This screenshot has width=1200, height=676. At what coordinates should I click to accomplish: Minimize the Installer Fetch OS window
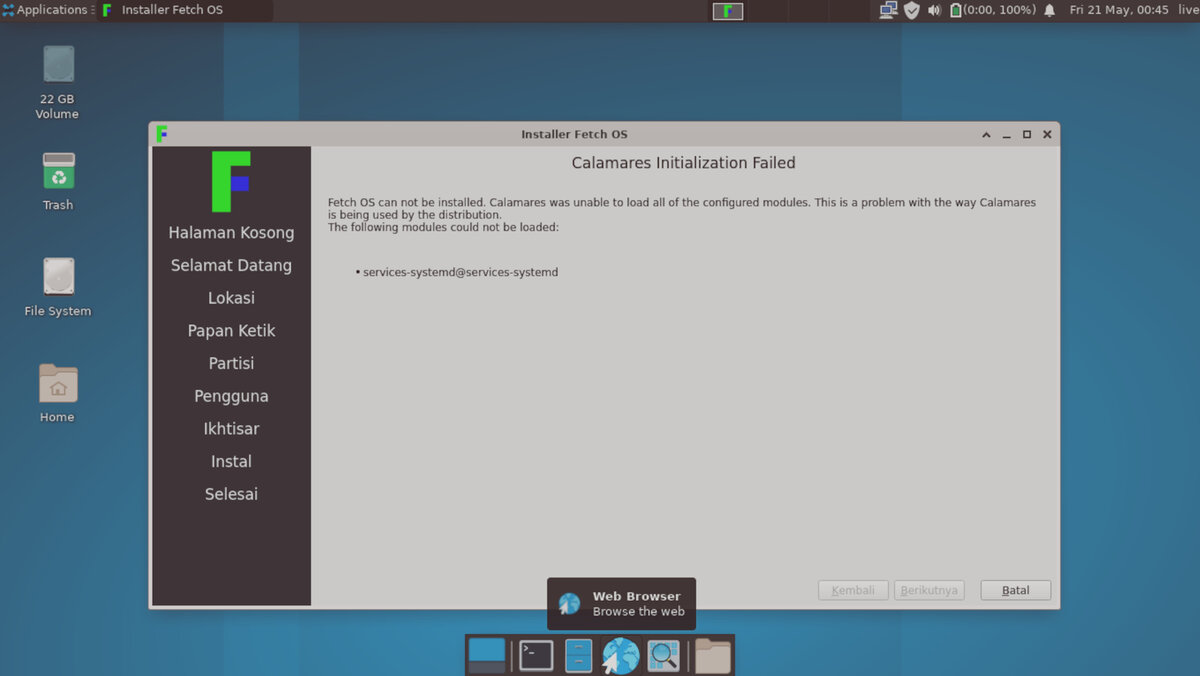pyautogui.click(x=1006, y=134)
